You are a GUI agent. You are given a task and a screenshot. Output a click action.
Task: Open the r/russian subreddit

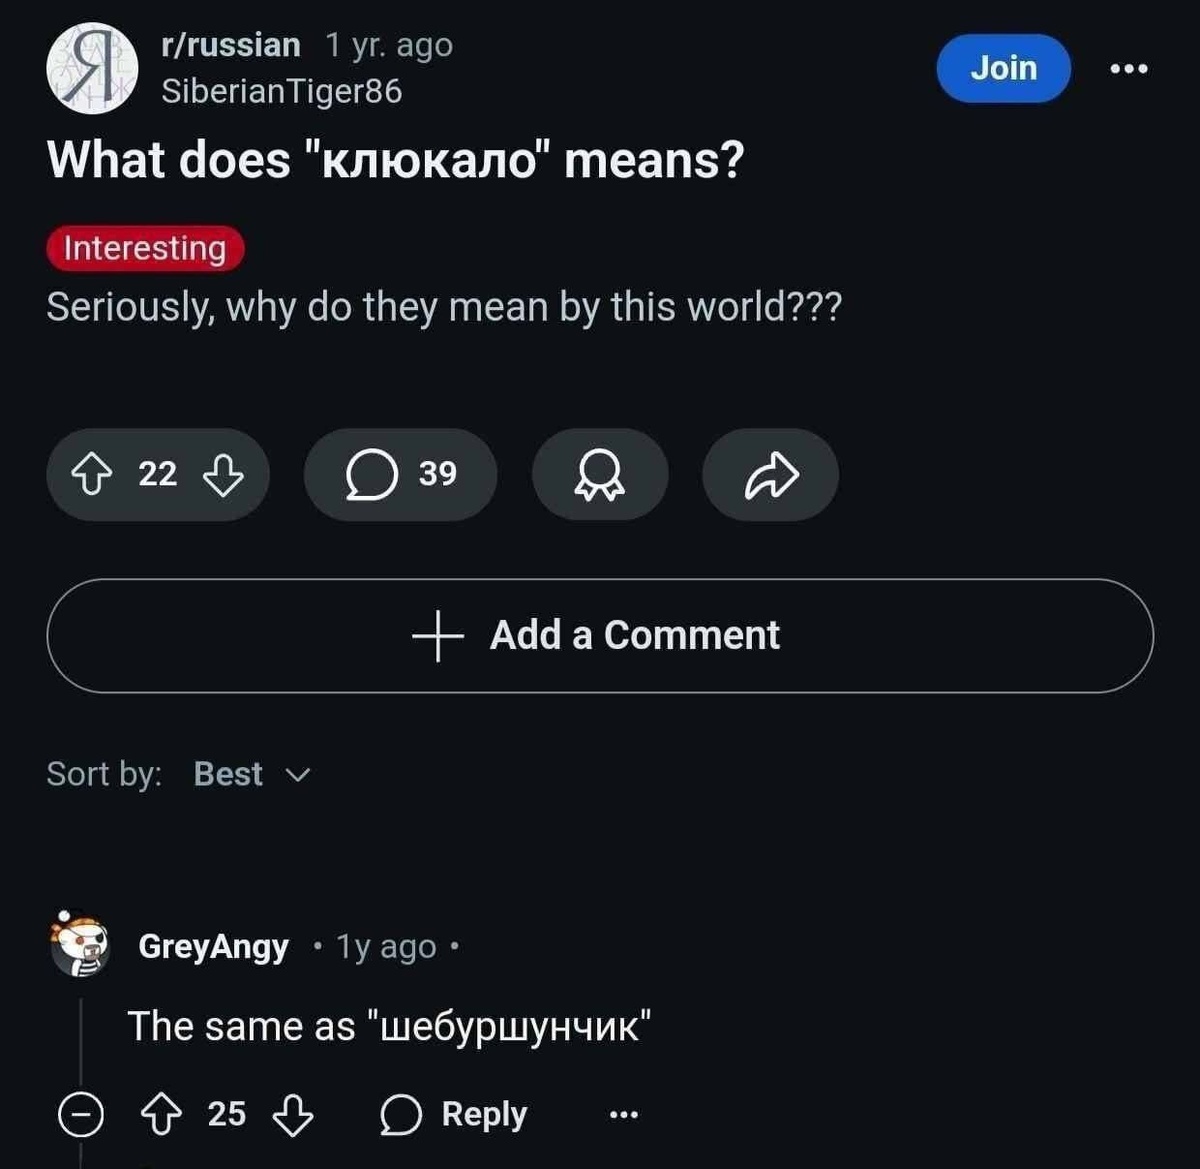(x=229, y=44)
